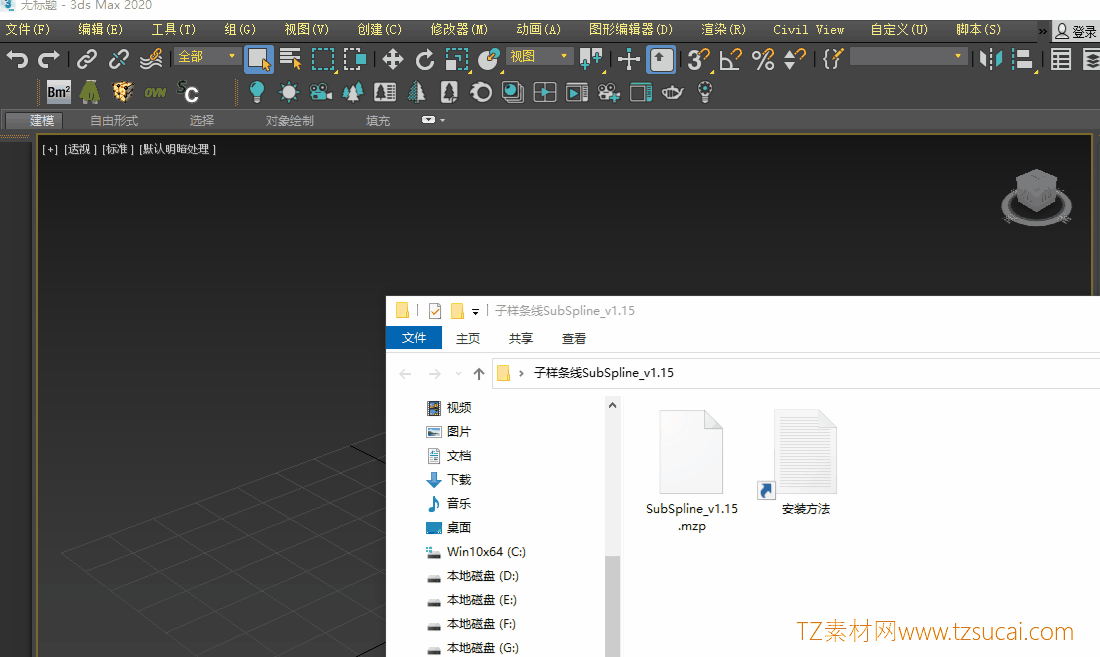Viewport: 1100px width, 657px height.
Task: Open Edit Named Selection Sets
Action: tap(832, 59)
